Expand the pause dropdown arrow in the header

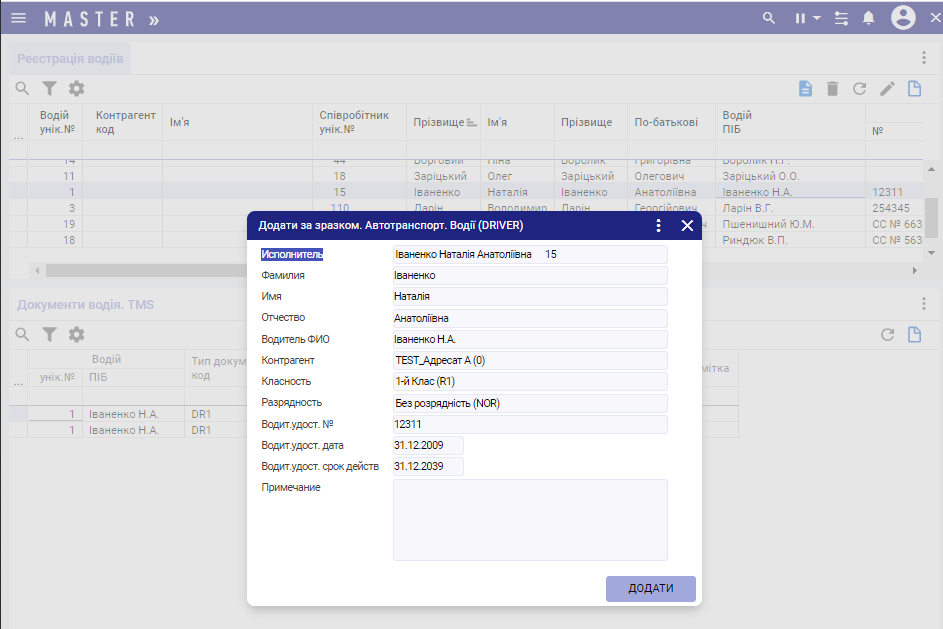[x=817, y=18]
